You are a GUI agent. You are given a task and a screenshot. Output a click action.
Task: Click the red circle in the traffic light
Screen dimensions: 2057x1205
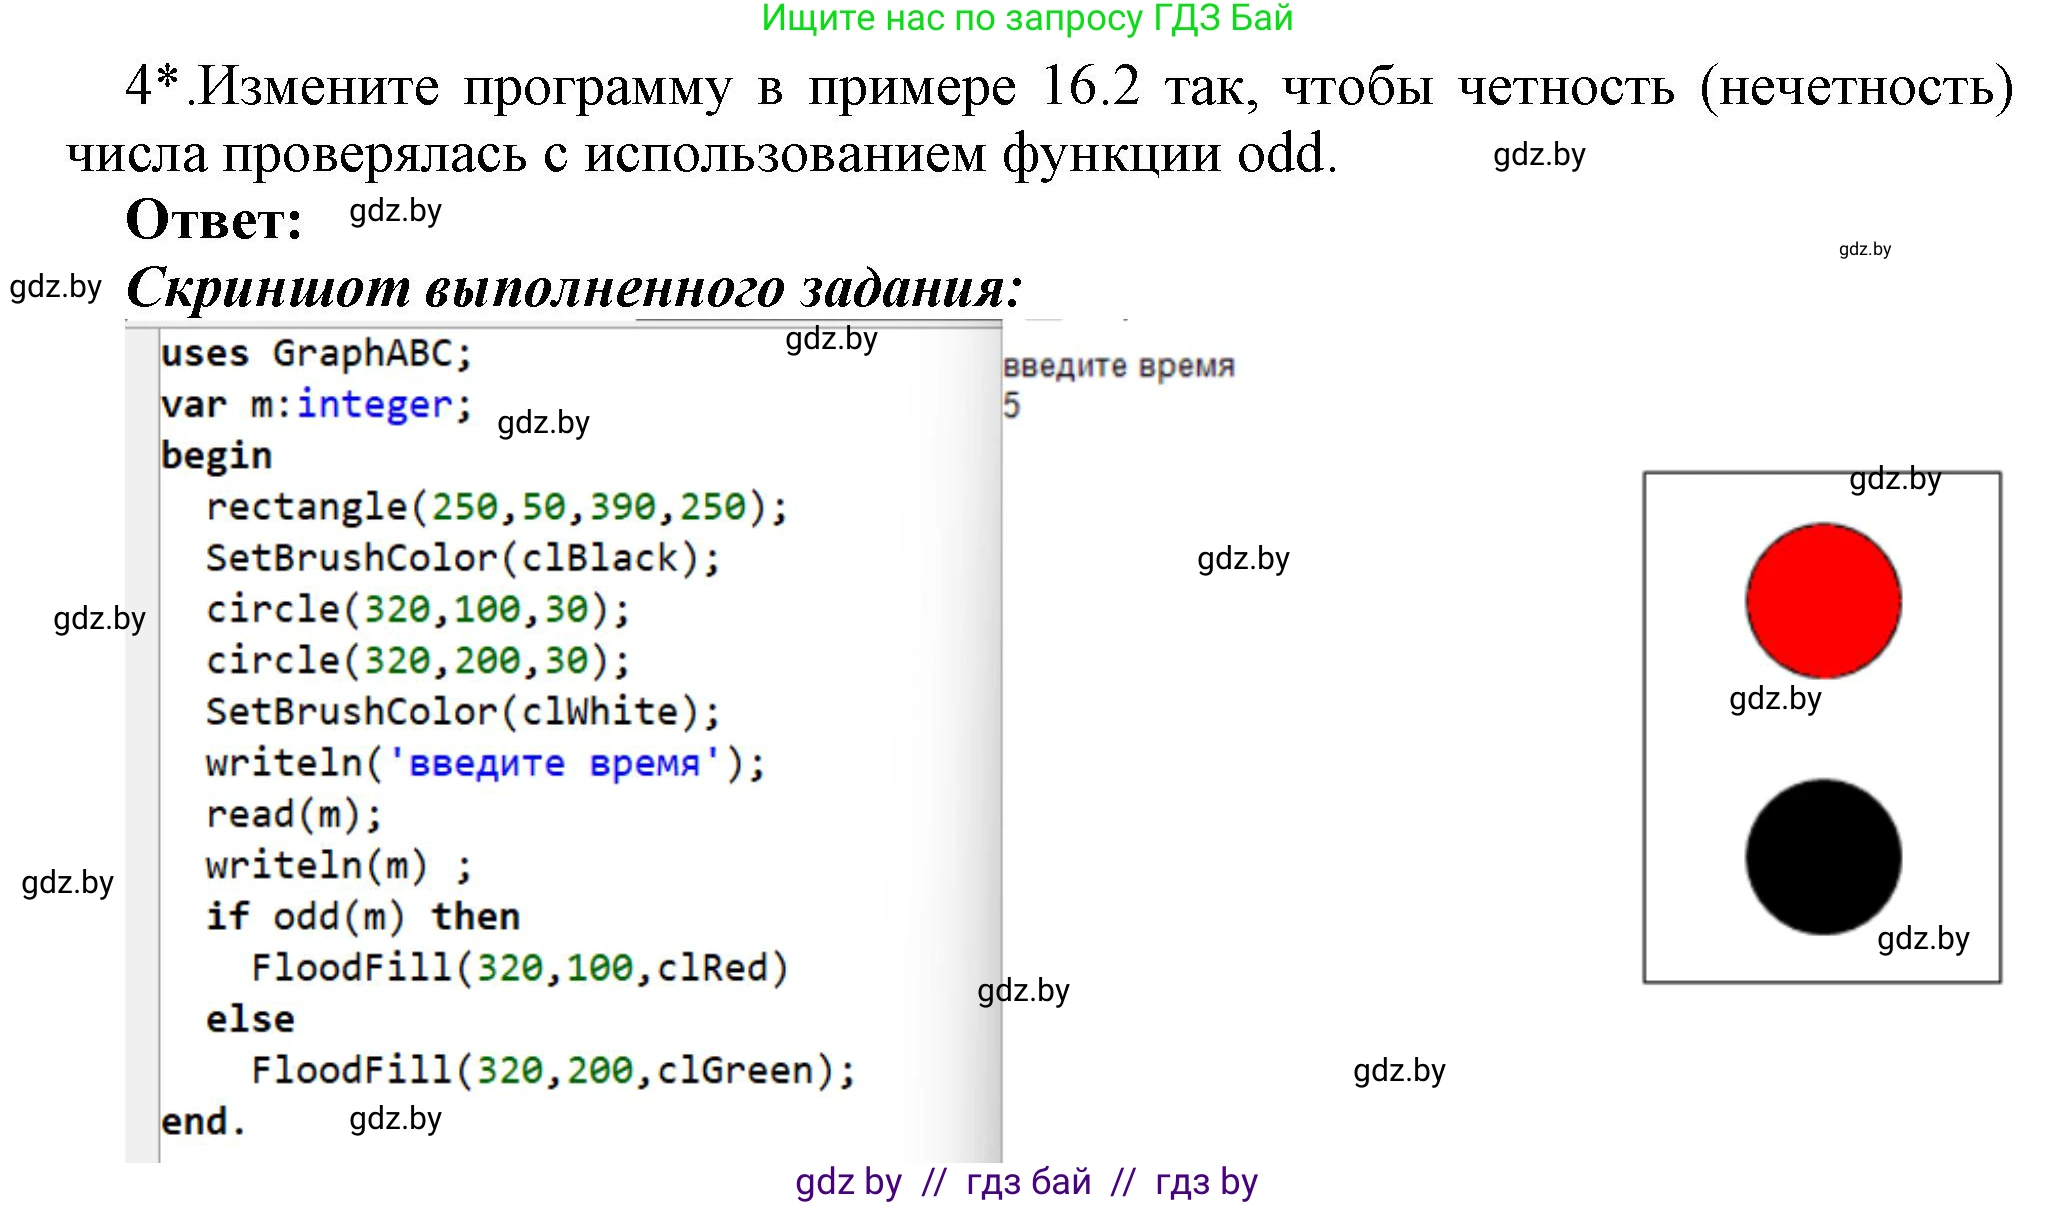pos(1822,600)
